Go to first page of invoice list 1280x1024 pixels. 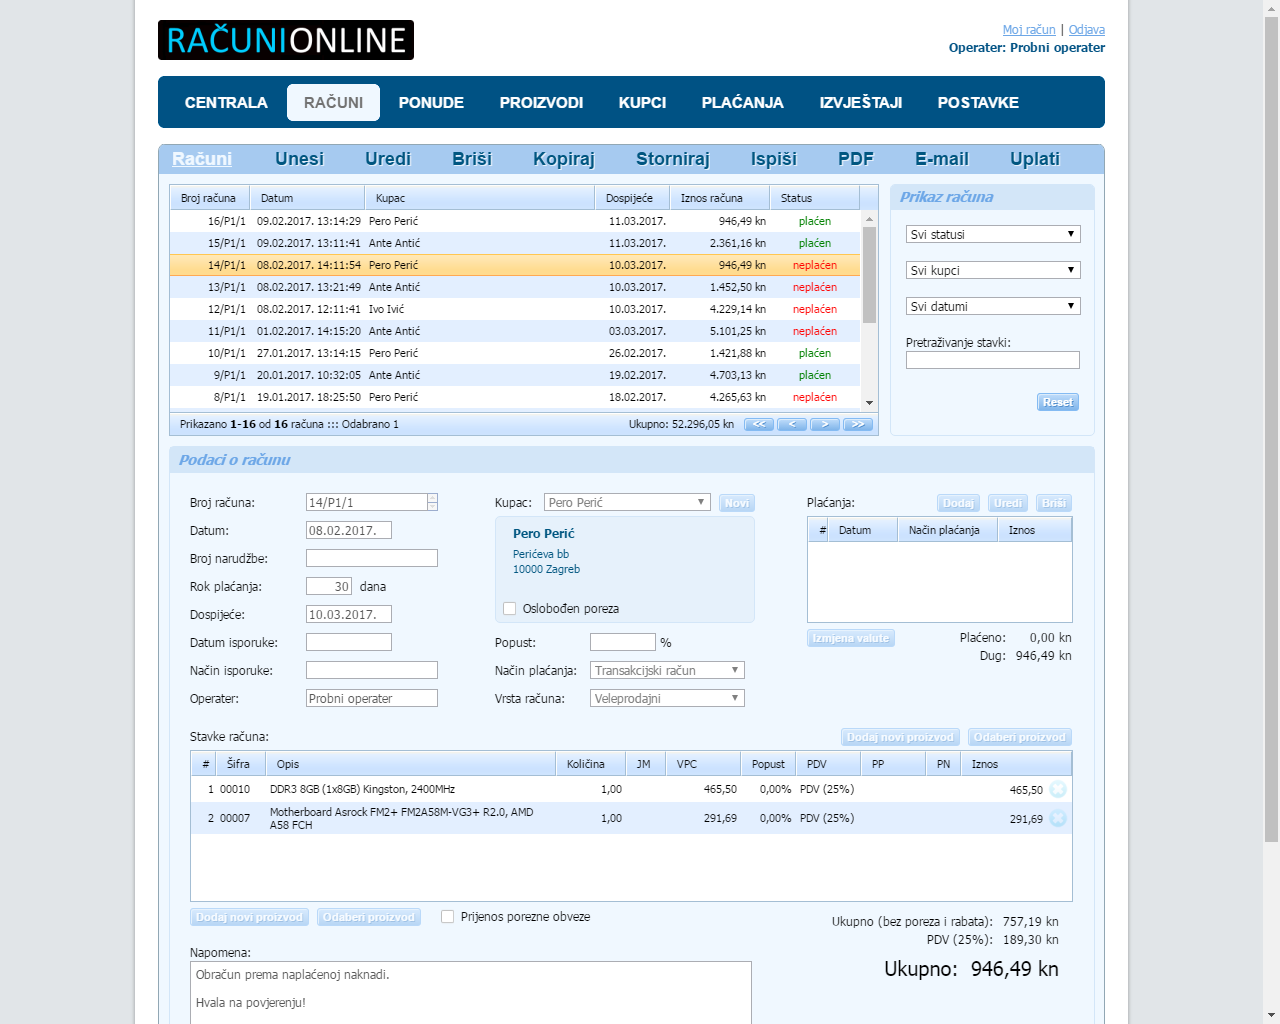tap(758, 424)
